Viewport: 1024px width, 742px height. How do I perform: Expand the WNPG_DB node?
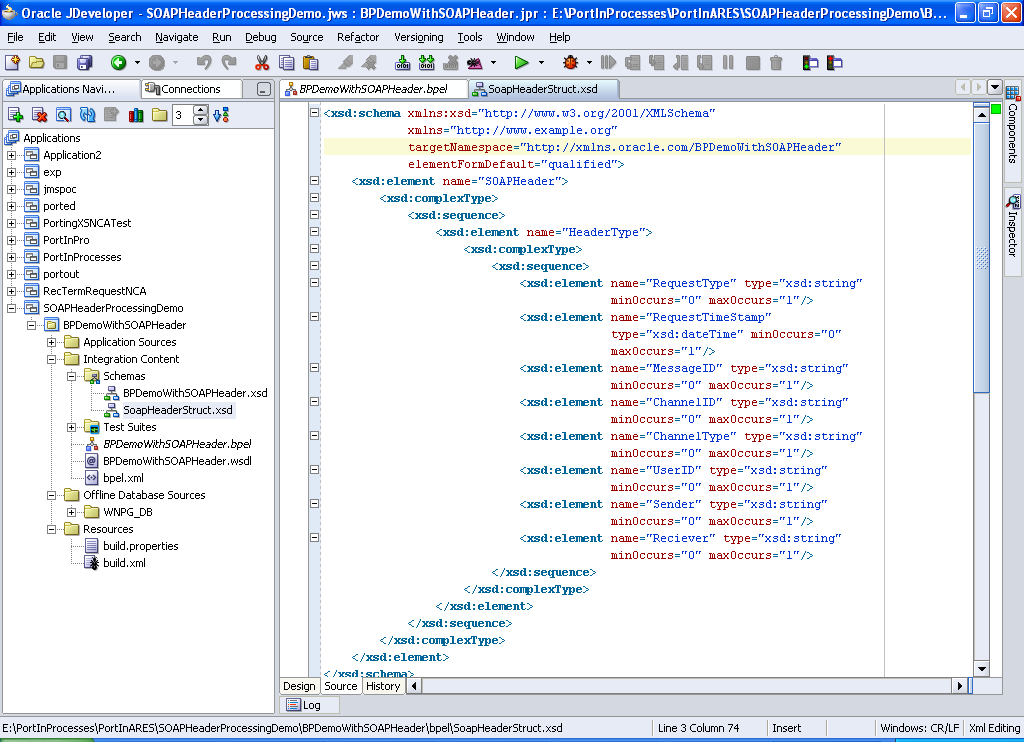[x=72, y=512]
